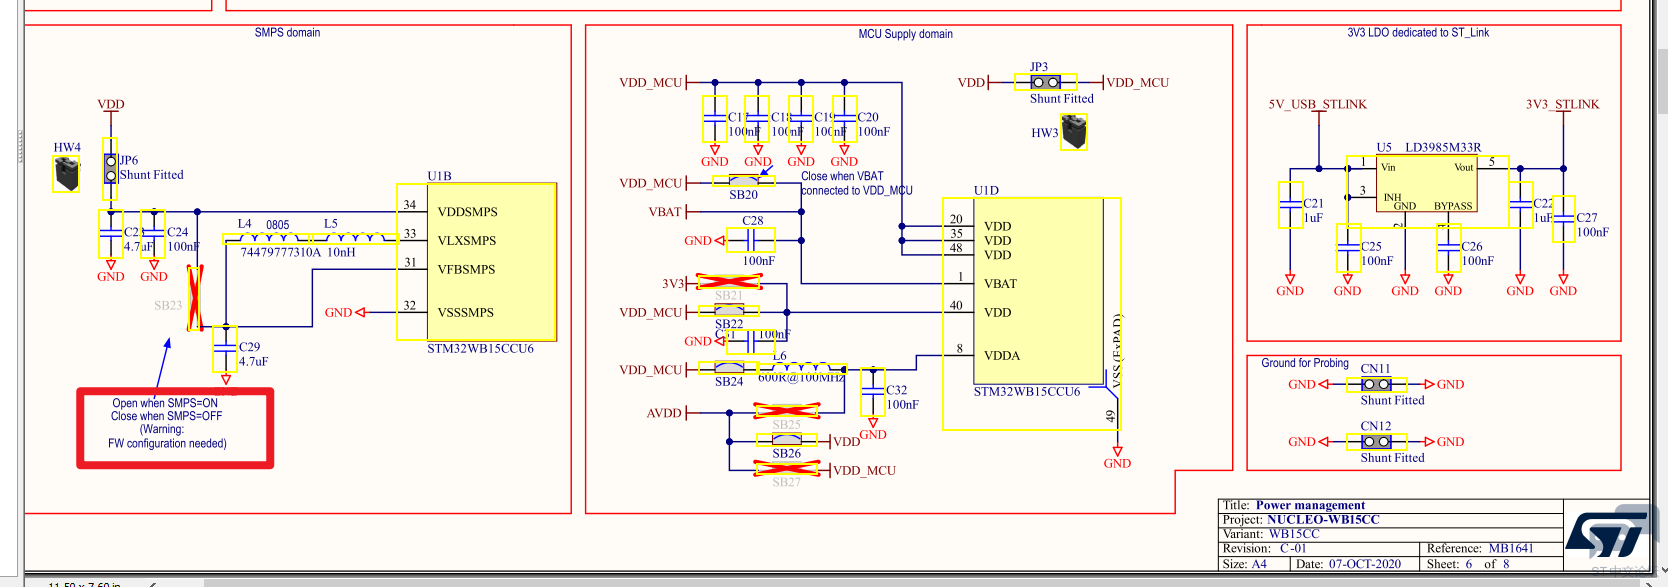Click the 'Sheet: 6 of 8' field
The height and width of the screenshot is (587, 1668).
pyautogui.click(x=1491, y=563)
